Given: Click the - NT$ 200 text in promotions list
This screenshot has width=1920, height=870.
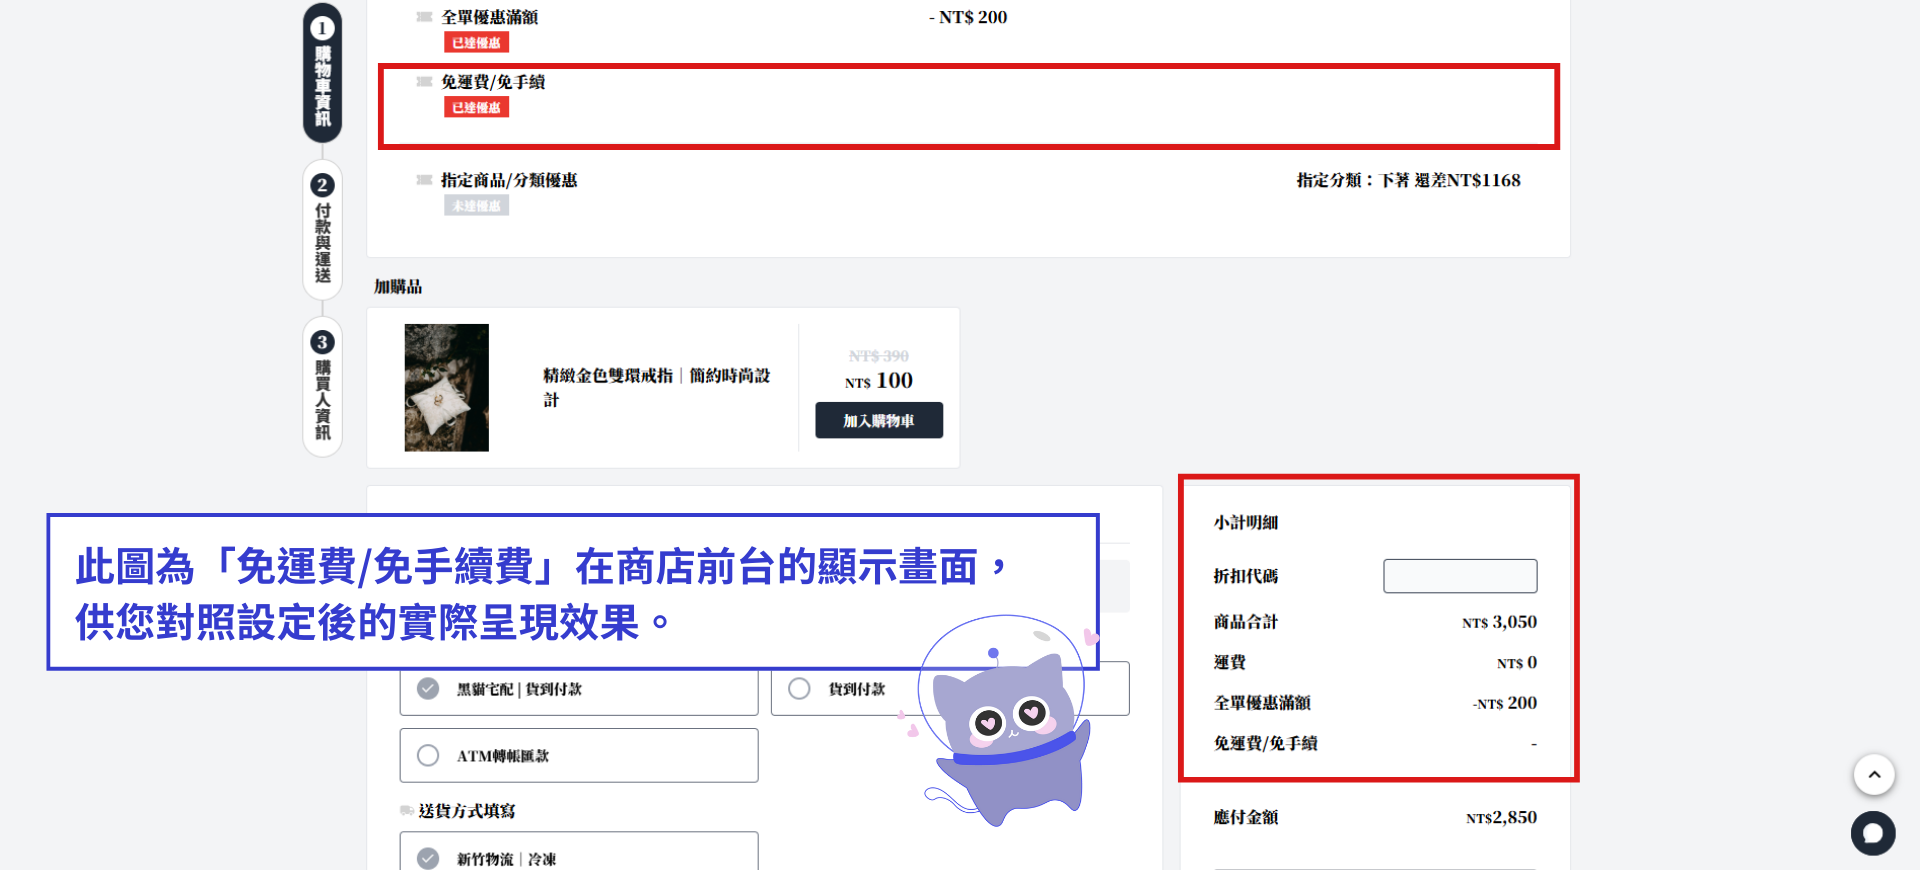Looking at the screenshot, I should coord(968,17).
